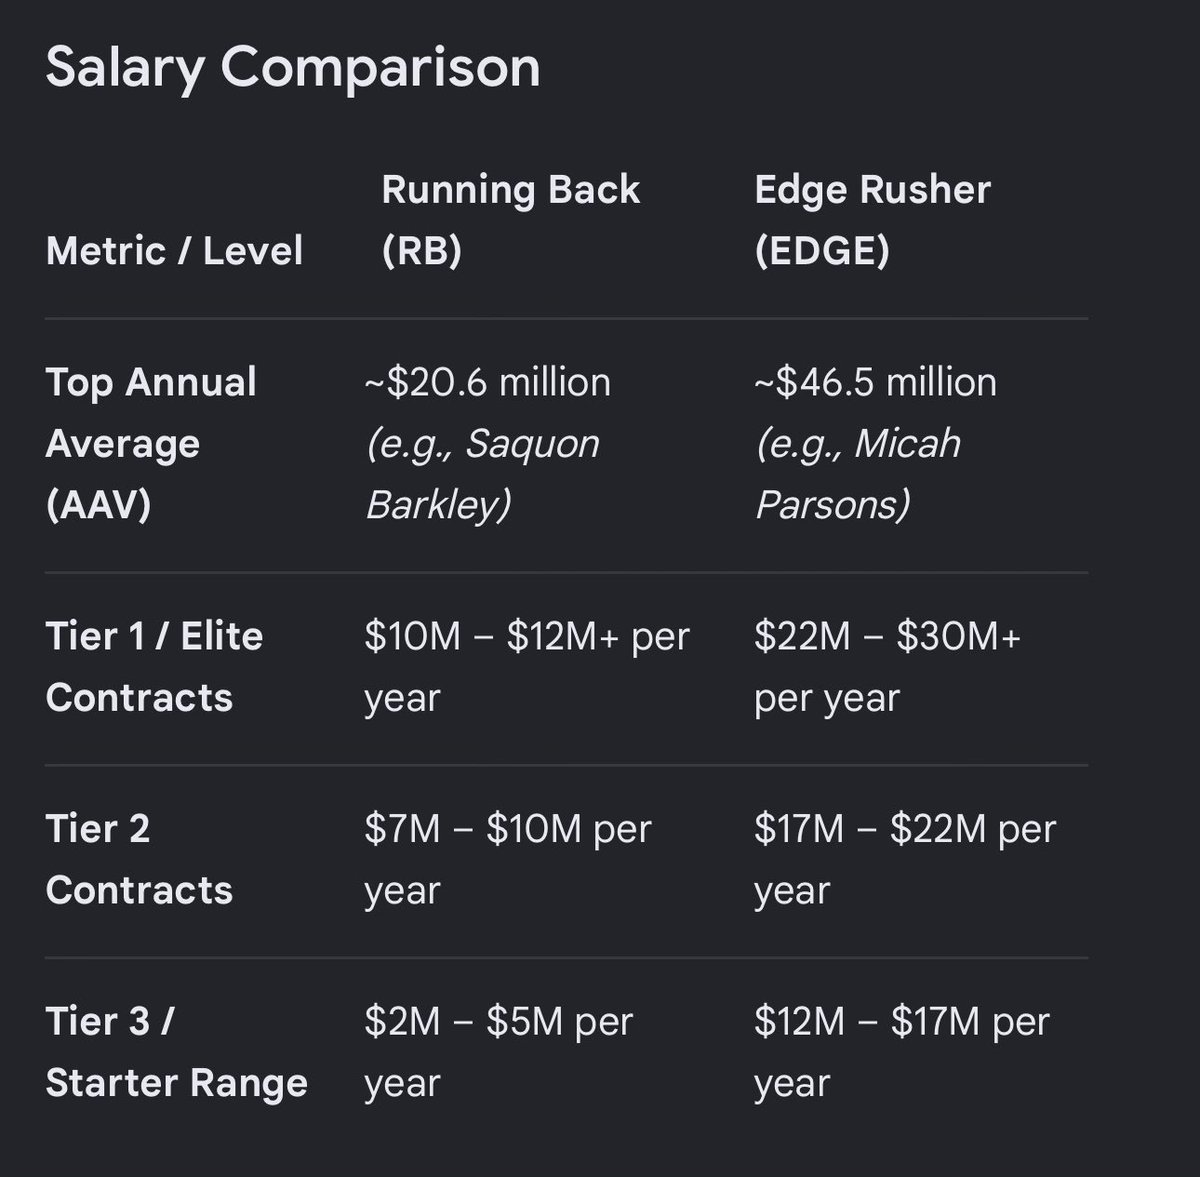Click the Running Back (RB) column header
The image size is (1200, 1177).
click(x=510, y=219)
